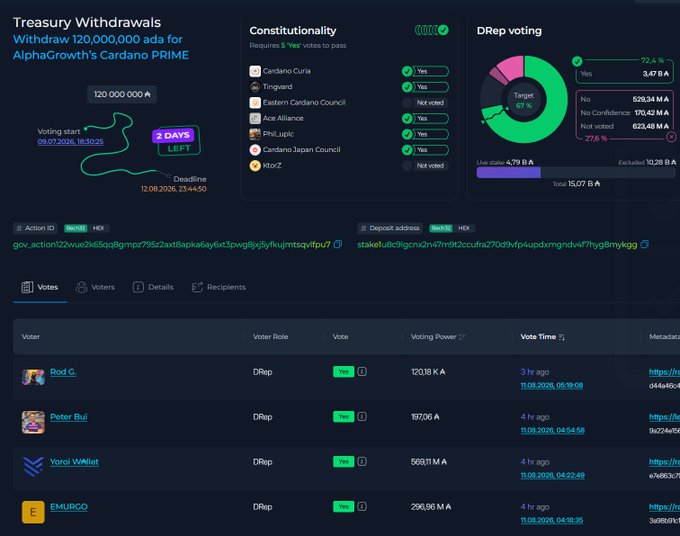Copy the deposit stake address
This screenshot has height=536, width=680.
[644, 245]
